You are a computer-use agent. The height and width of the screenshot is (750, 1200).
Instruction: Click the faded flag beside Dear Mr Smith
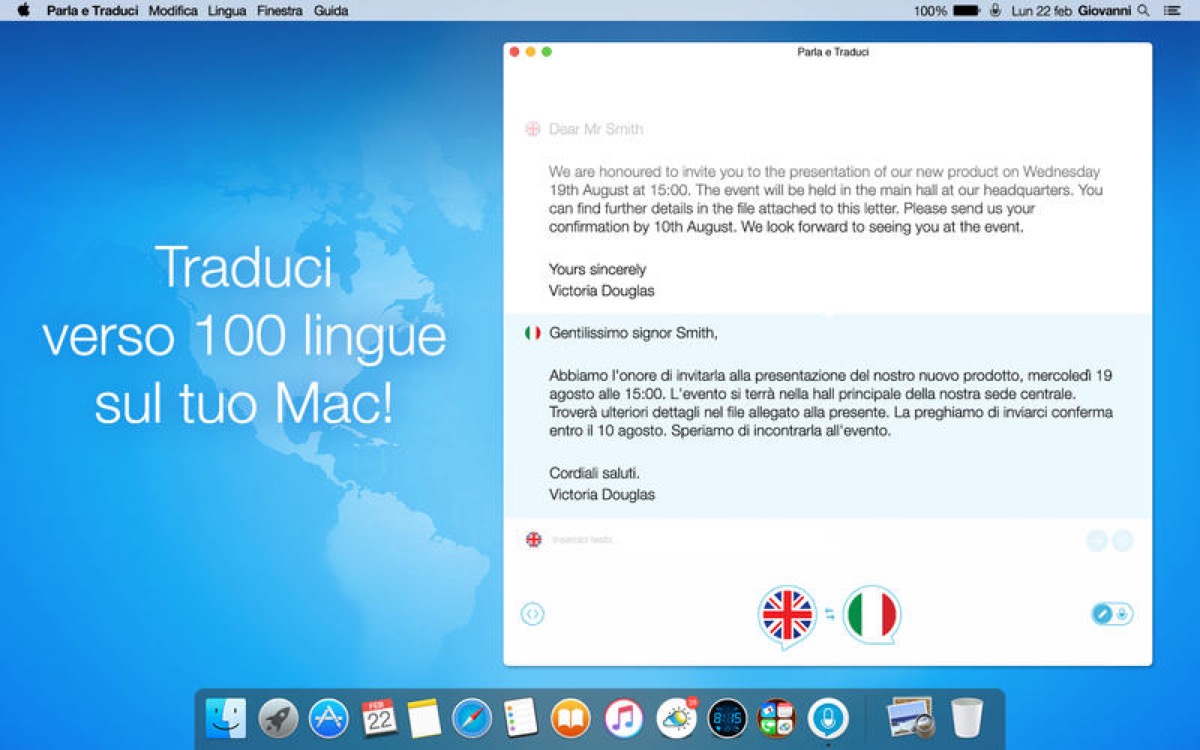533,129
